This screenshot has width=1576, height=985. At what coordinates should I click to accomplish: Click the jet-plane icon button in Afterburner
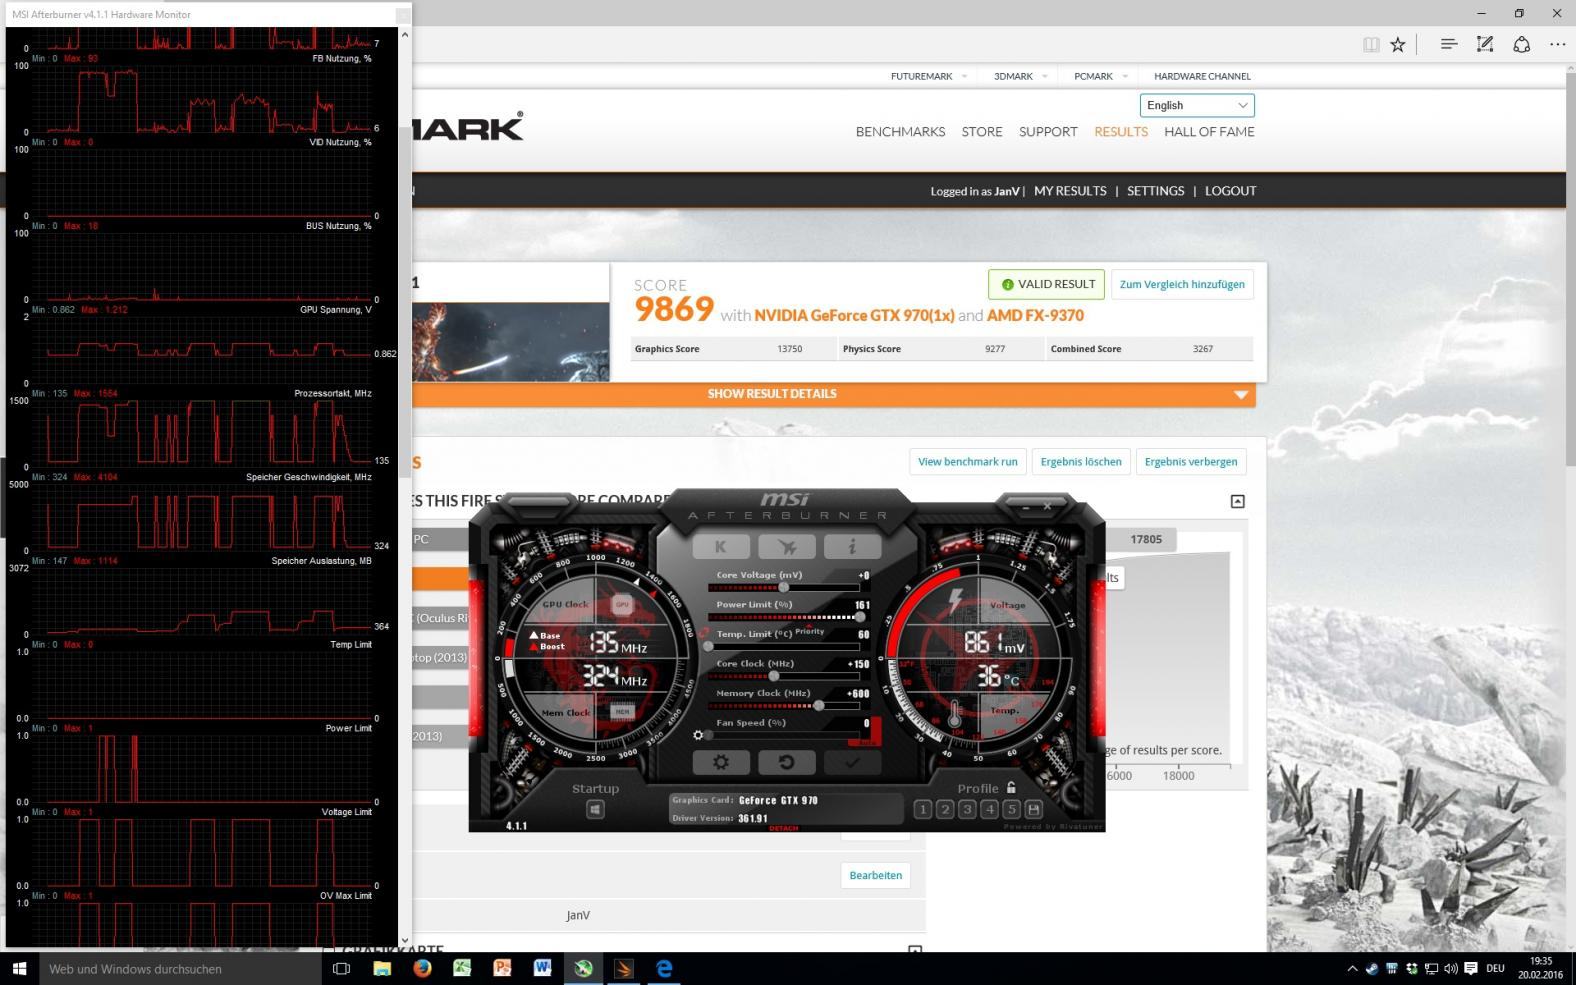pyautogui.click(x=787, y=546)
